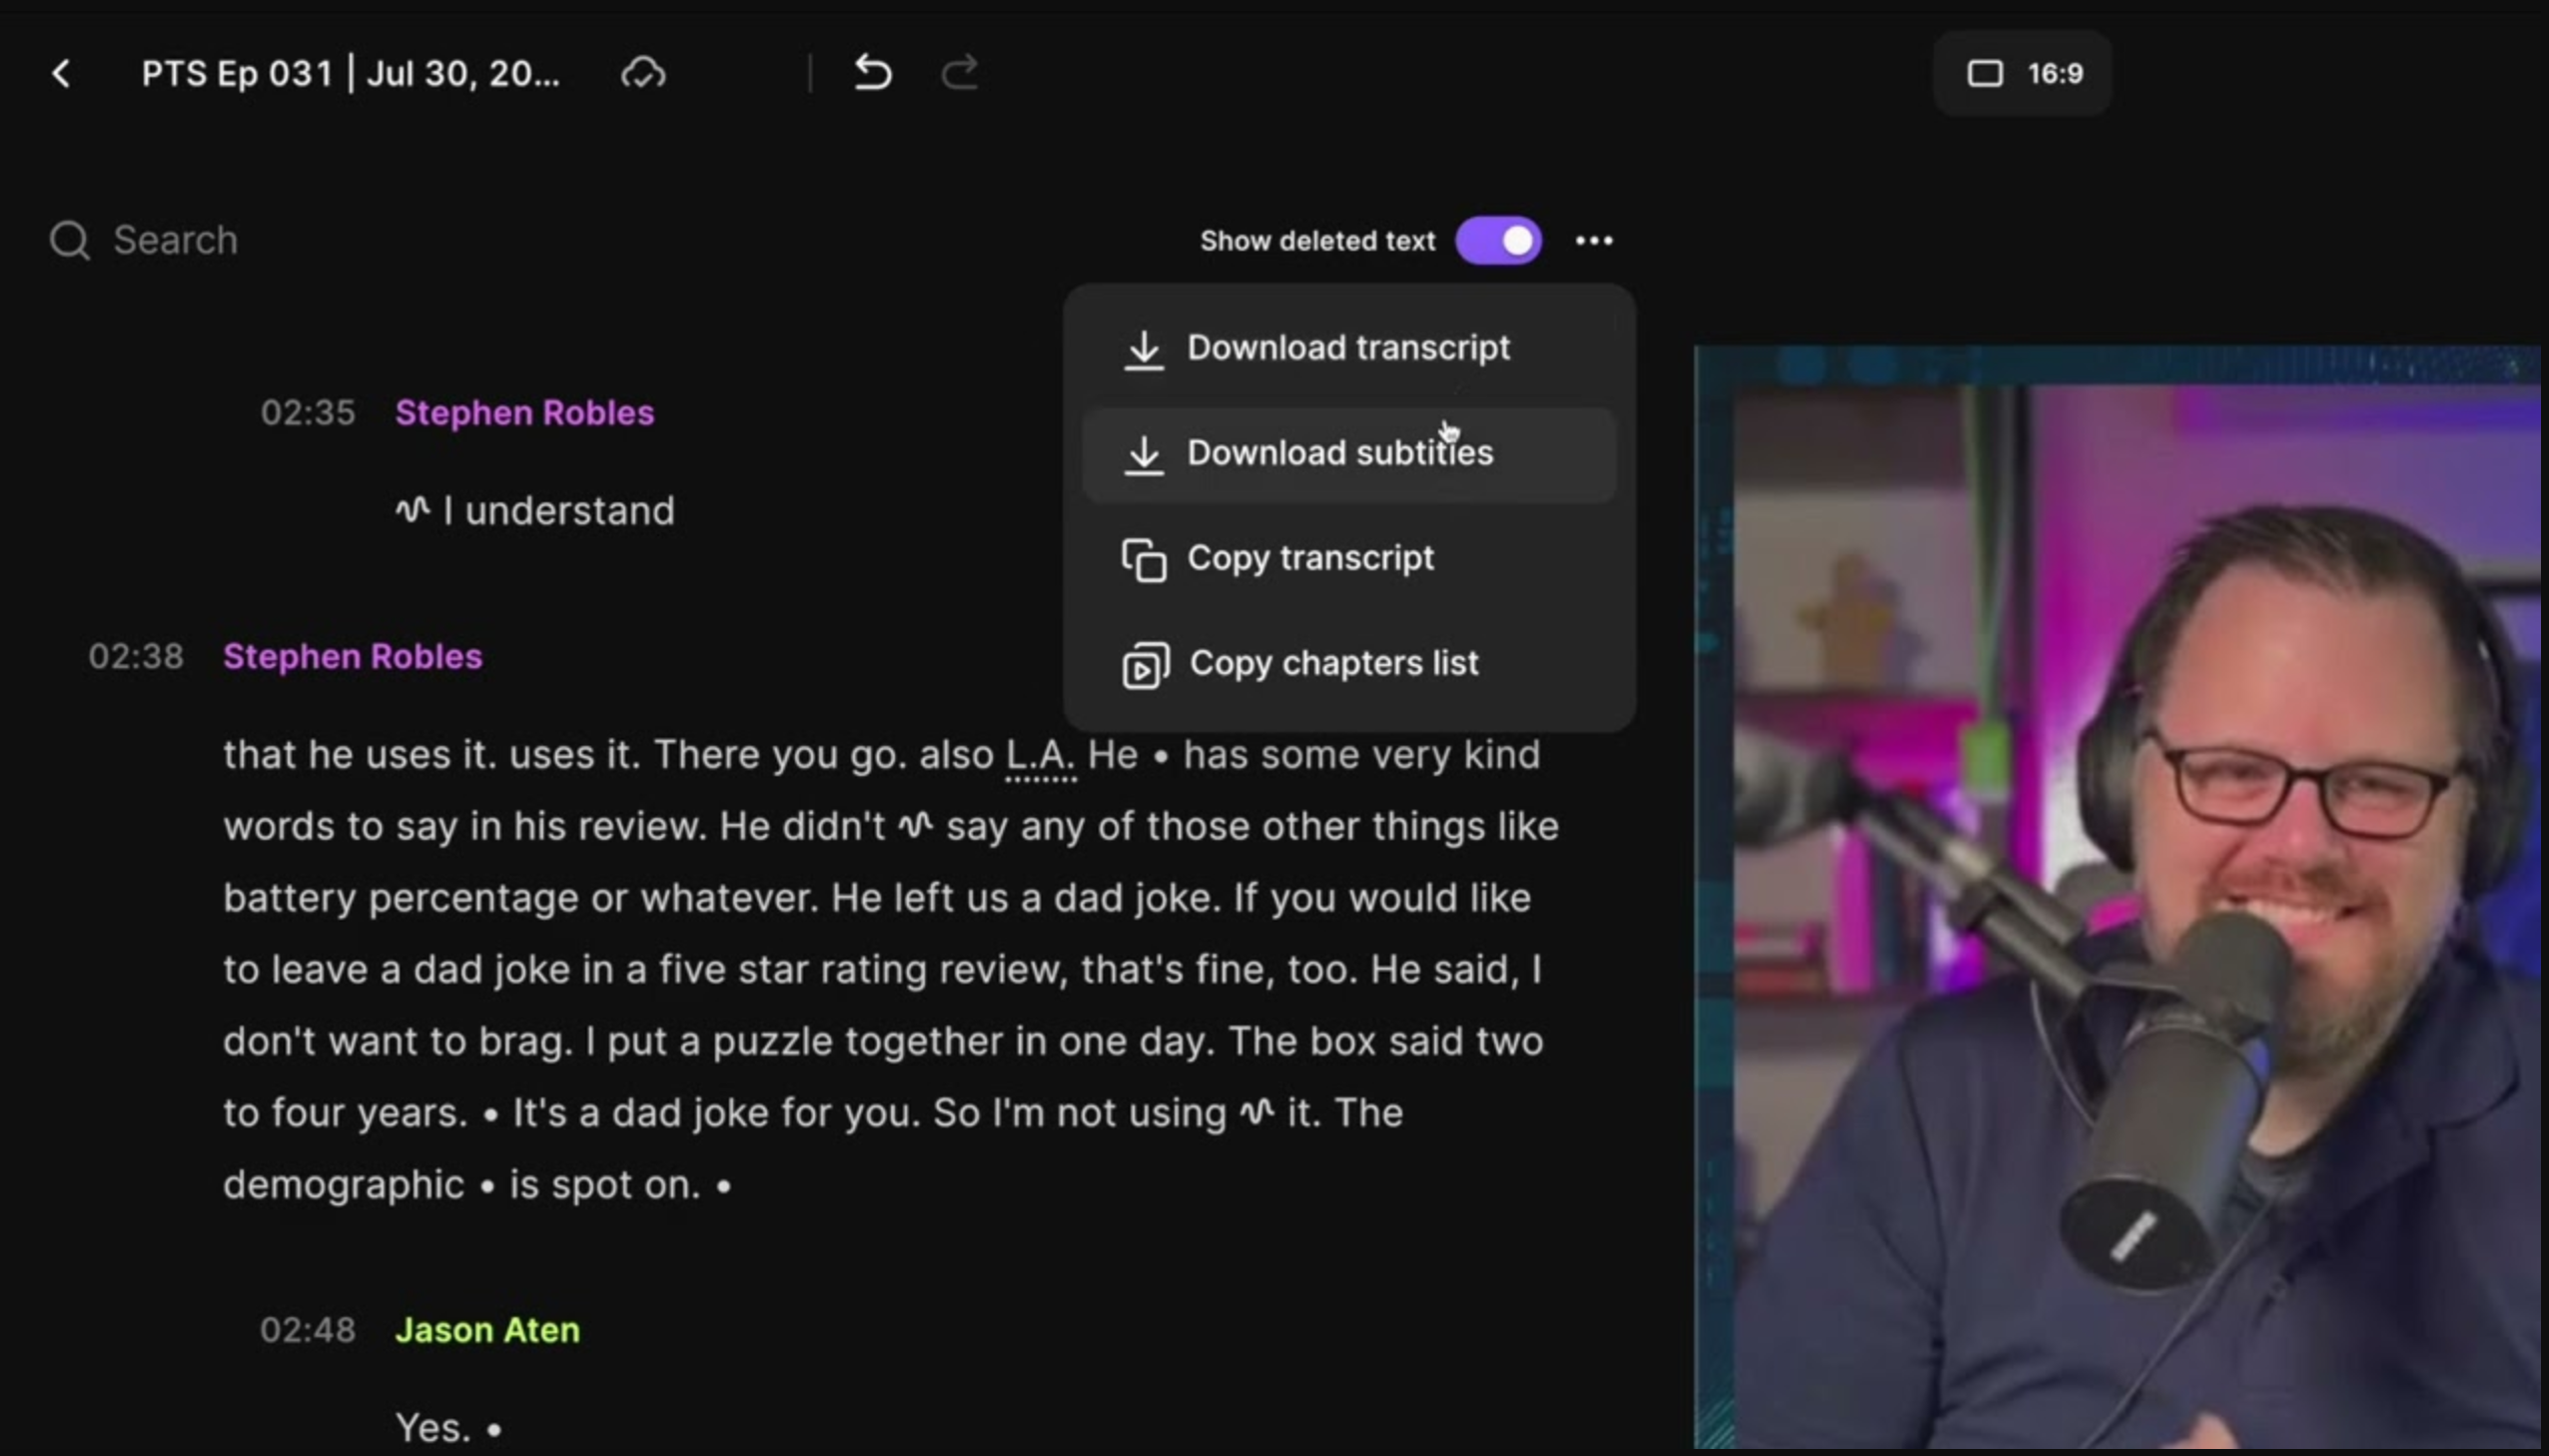Select speaker name Jason Aten

pyautogui.click(x=487, y=1329)
